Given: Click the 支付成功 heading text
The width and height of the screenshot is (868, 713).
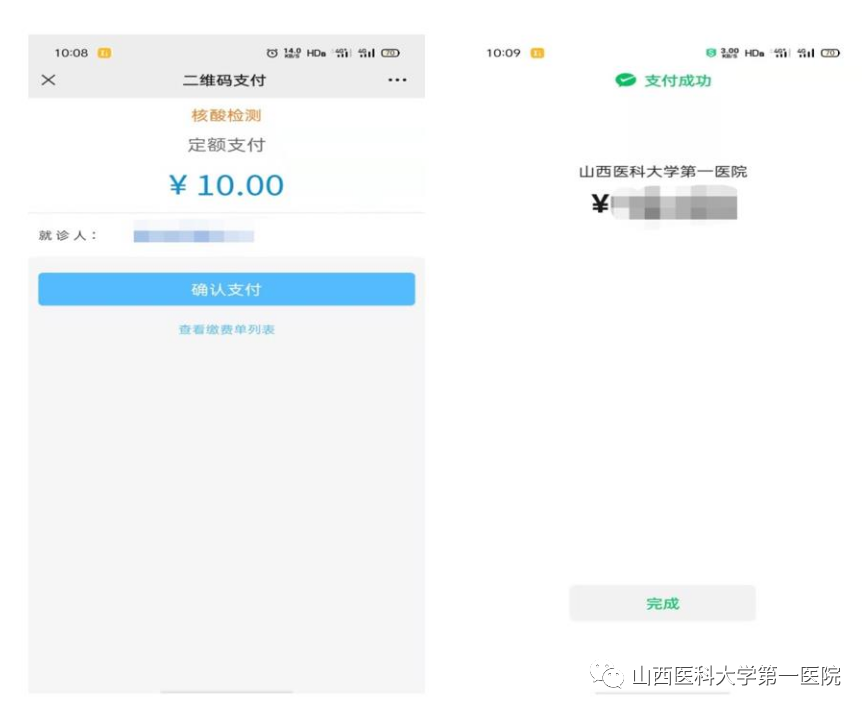Looking at the screenshot, I should [678, 81].
